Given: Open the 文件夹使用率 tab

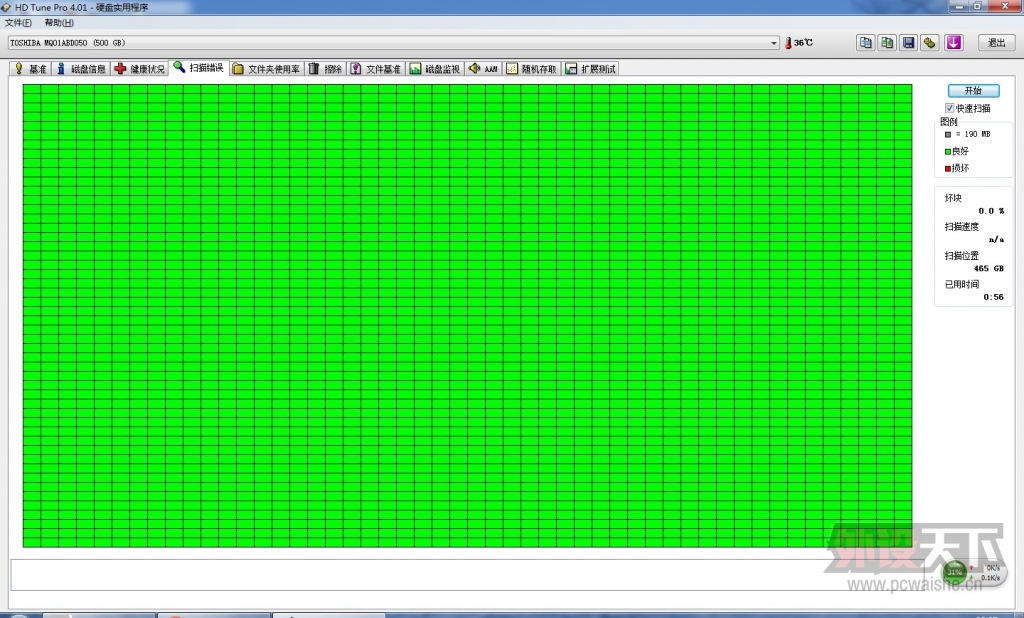Looking at the screenshot, I should coord(266,69).
